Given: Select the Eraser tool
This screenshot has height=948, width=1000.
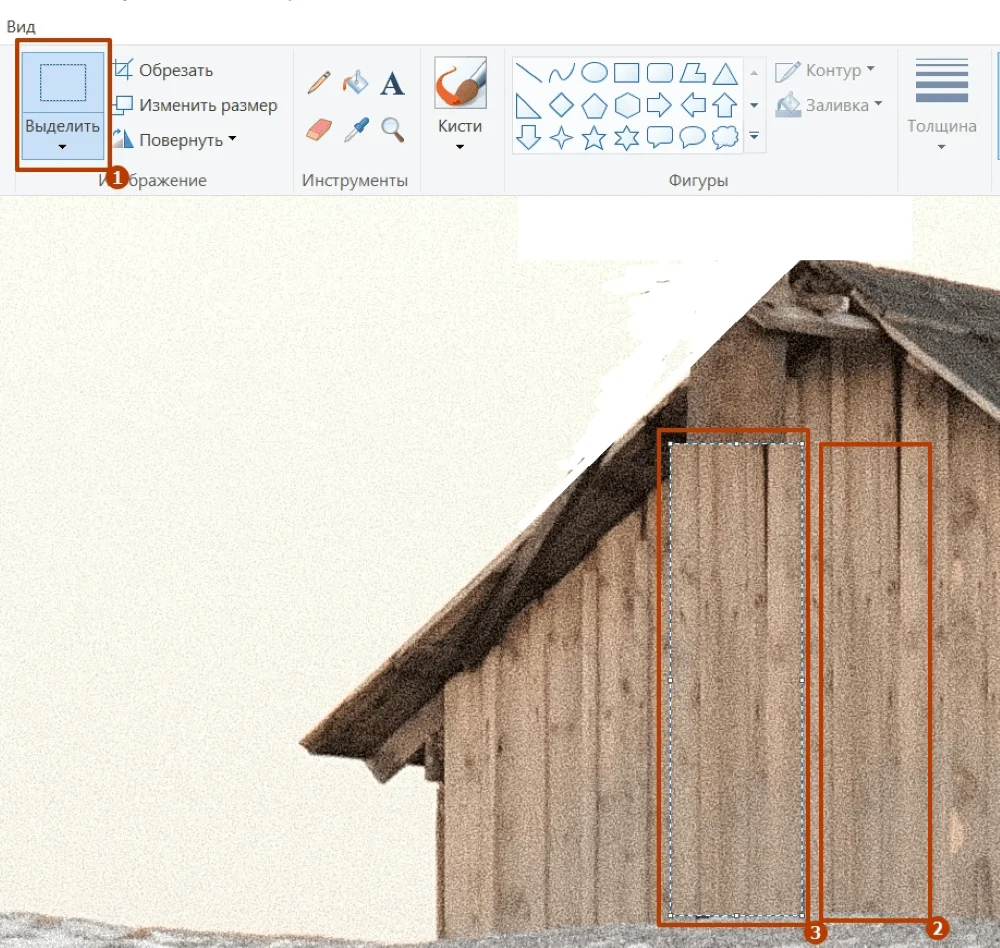Looking at the screenshot, I should pyautogui.click(x=318, y=129).
